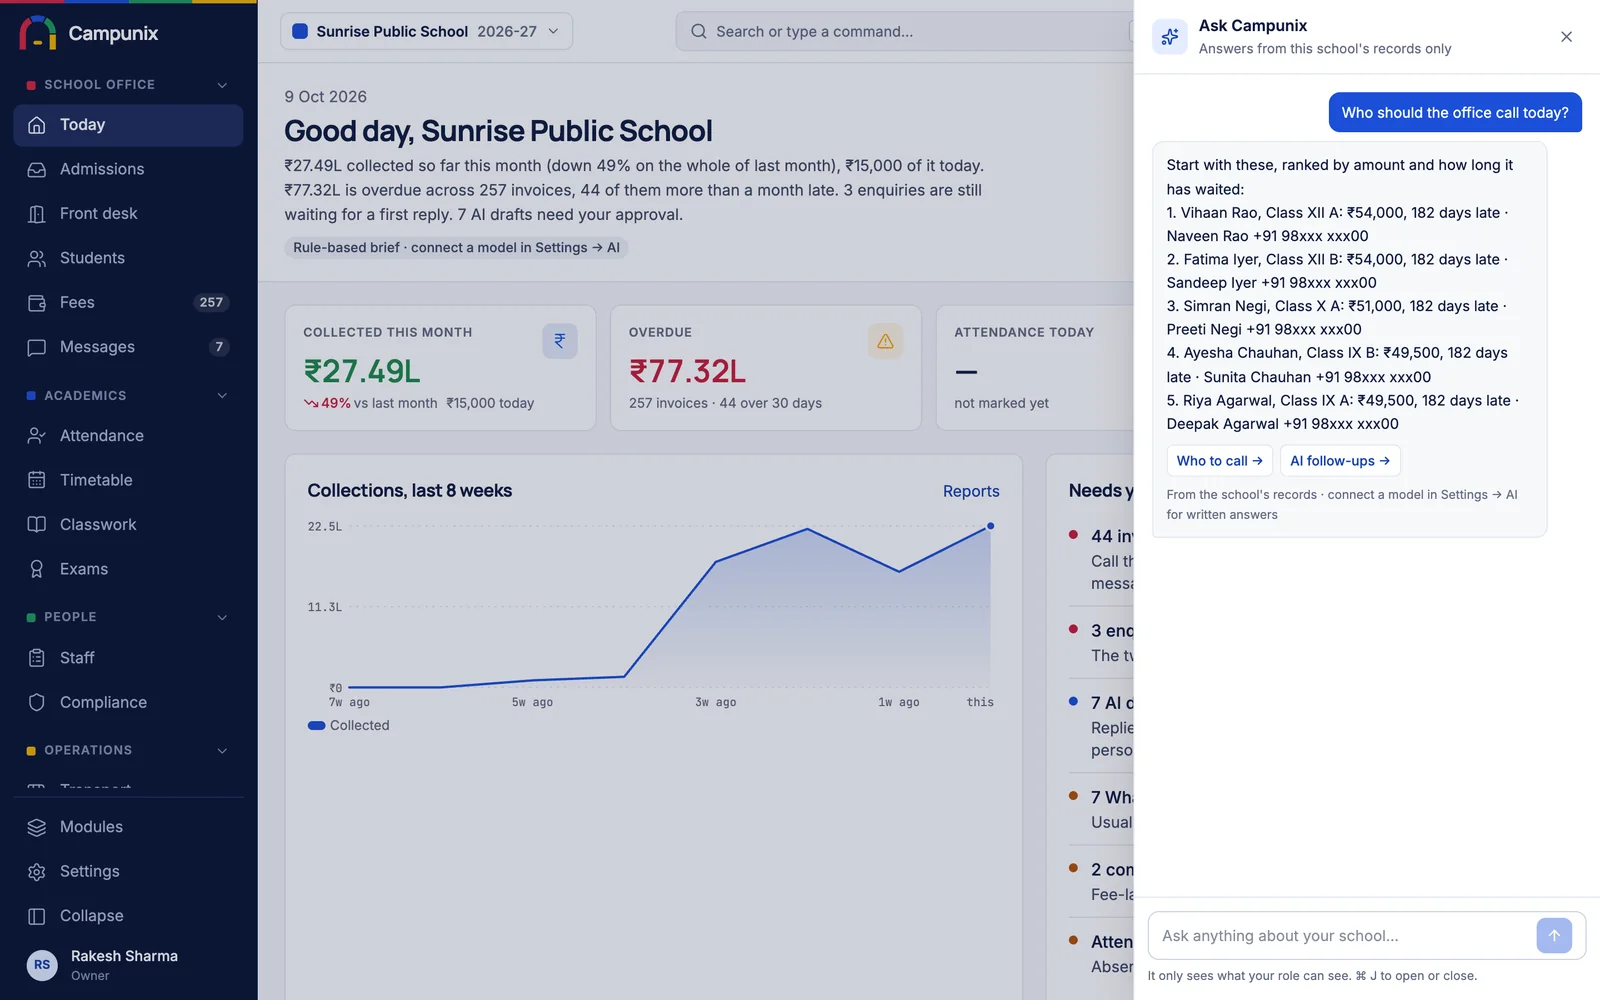Open the Reports link on chart
This screenshot has width=1600, height=1000.
click(971, 491)
